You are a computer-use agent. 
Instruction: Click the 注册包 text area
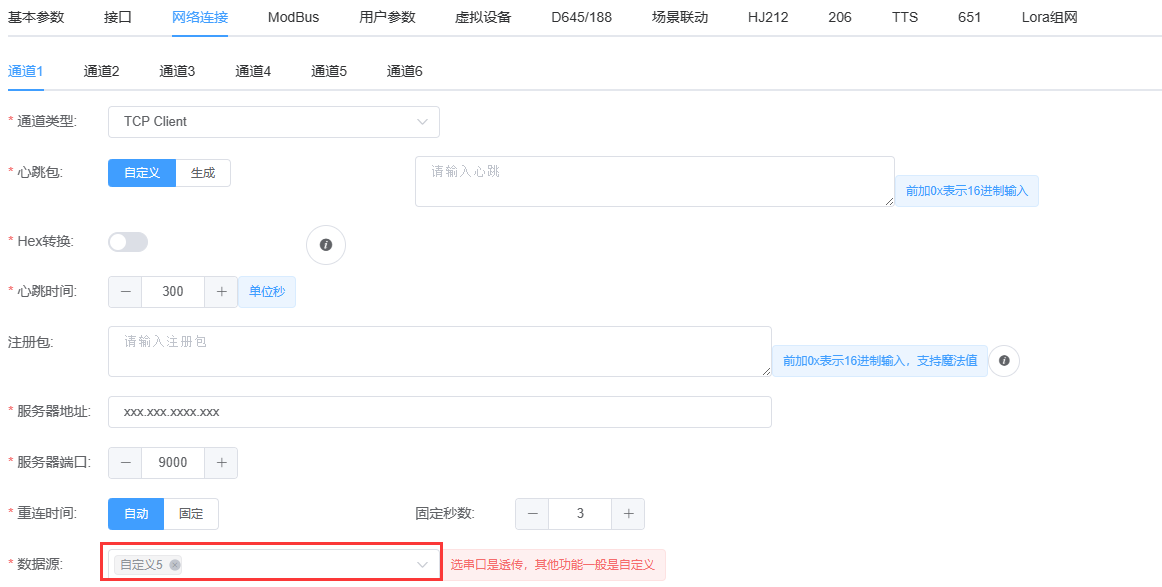tap(439, 351)
